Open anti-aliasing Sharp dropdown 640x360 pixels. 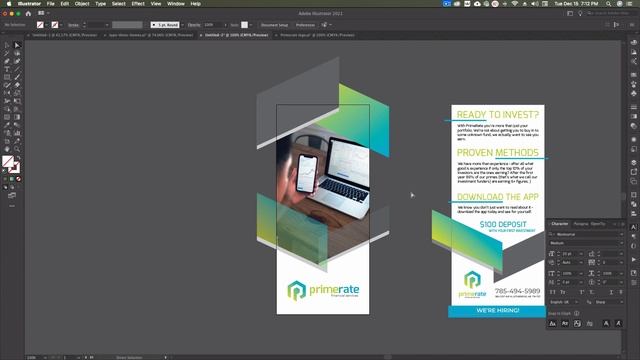621,302
